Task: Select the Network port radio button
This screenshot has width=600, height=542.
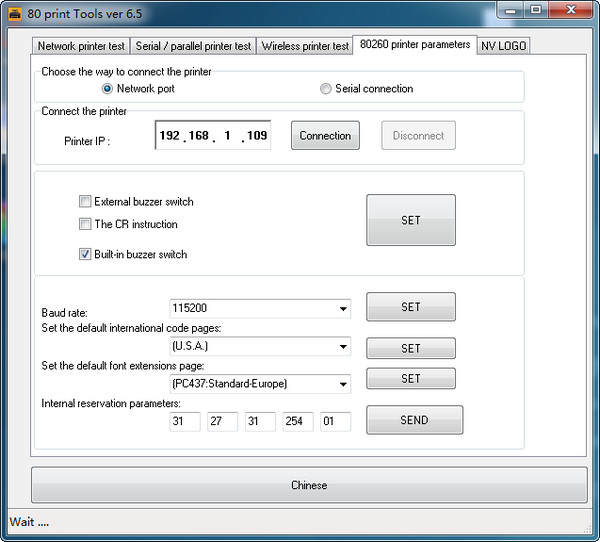Action: point(107,89)
